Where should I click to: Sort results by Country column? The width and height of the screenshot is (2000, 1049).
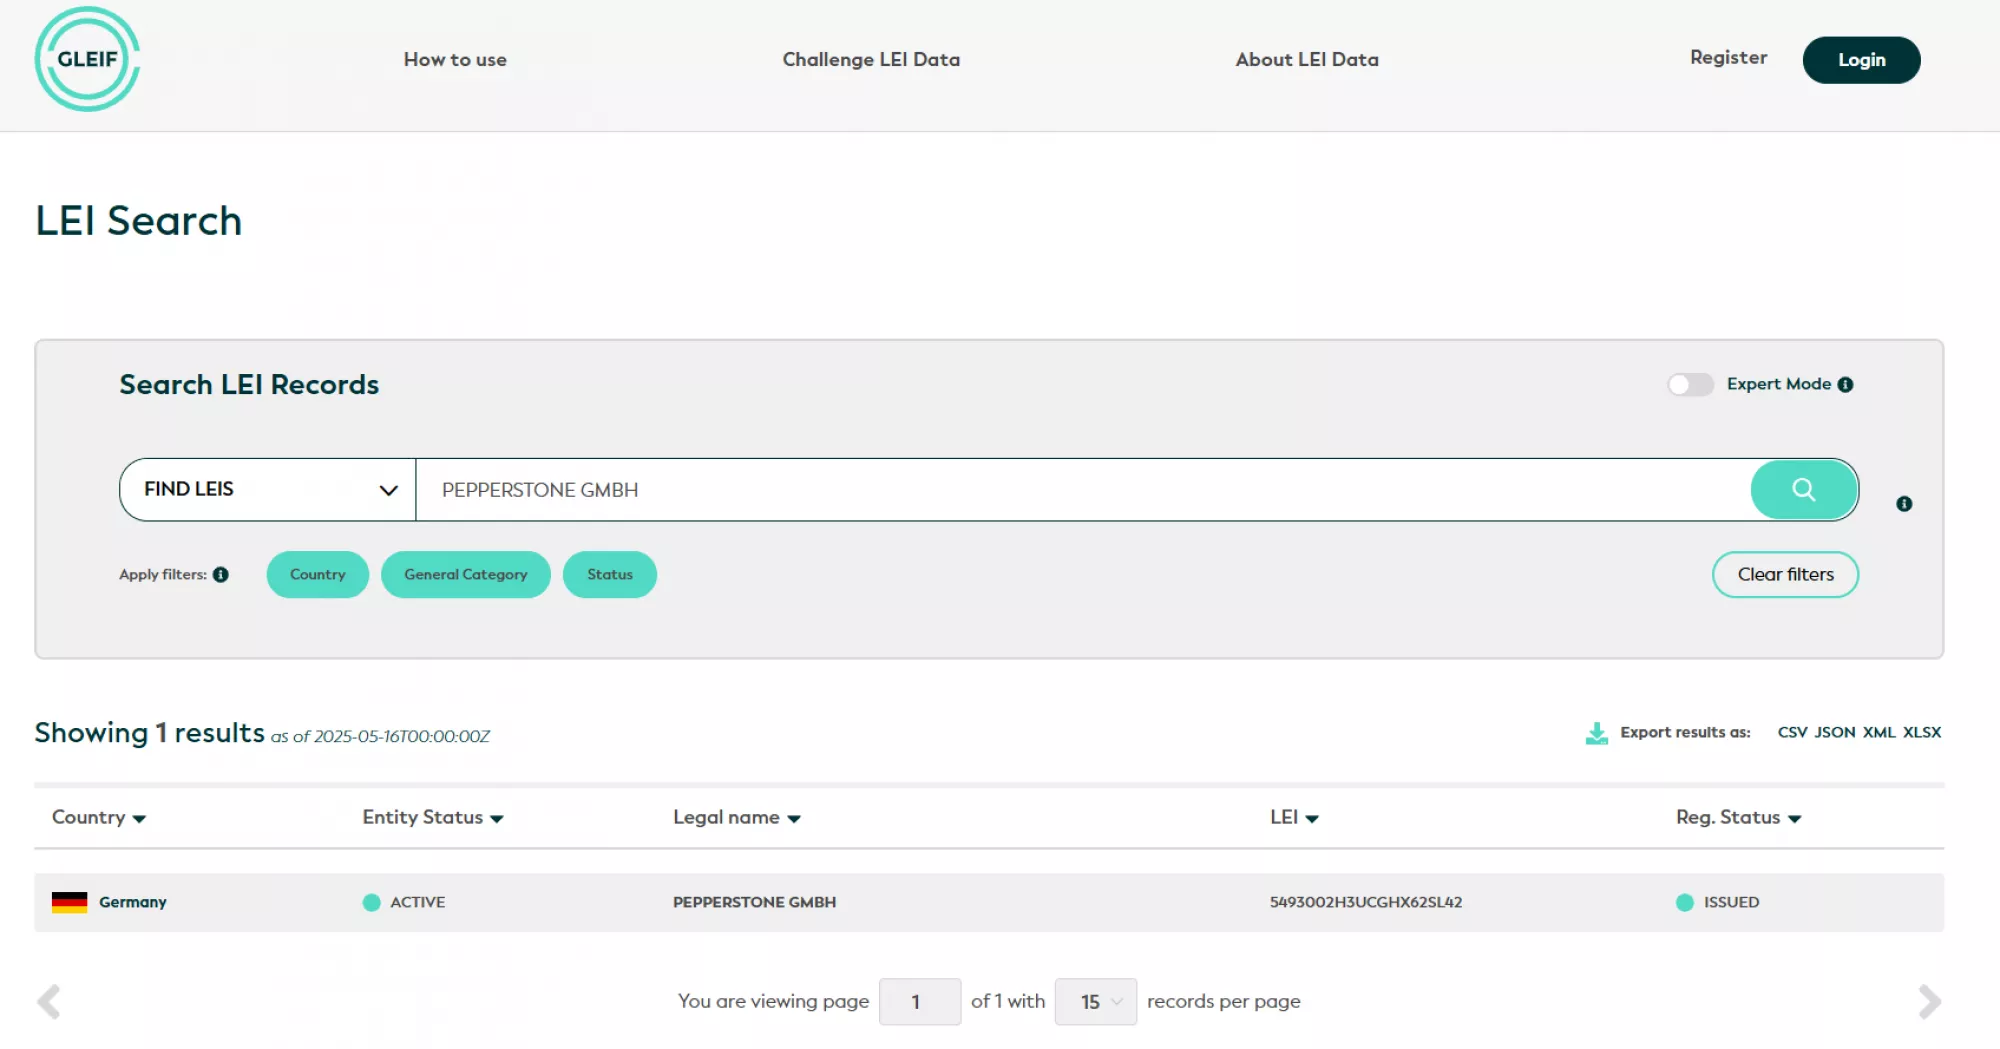(98, 818)
